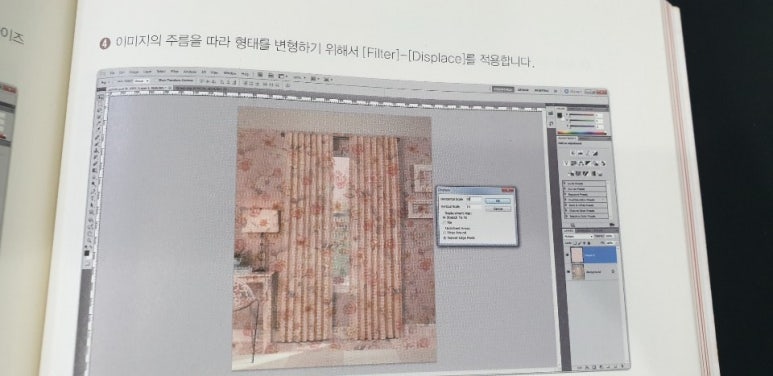
Task: Open the Select menu
Action: point(161,72)
